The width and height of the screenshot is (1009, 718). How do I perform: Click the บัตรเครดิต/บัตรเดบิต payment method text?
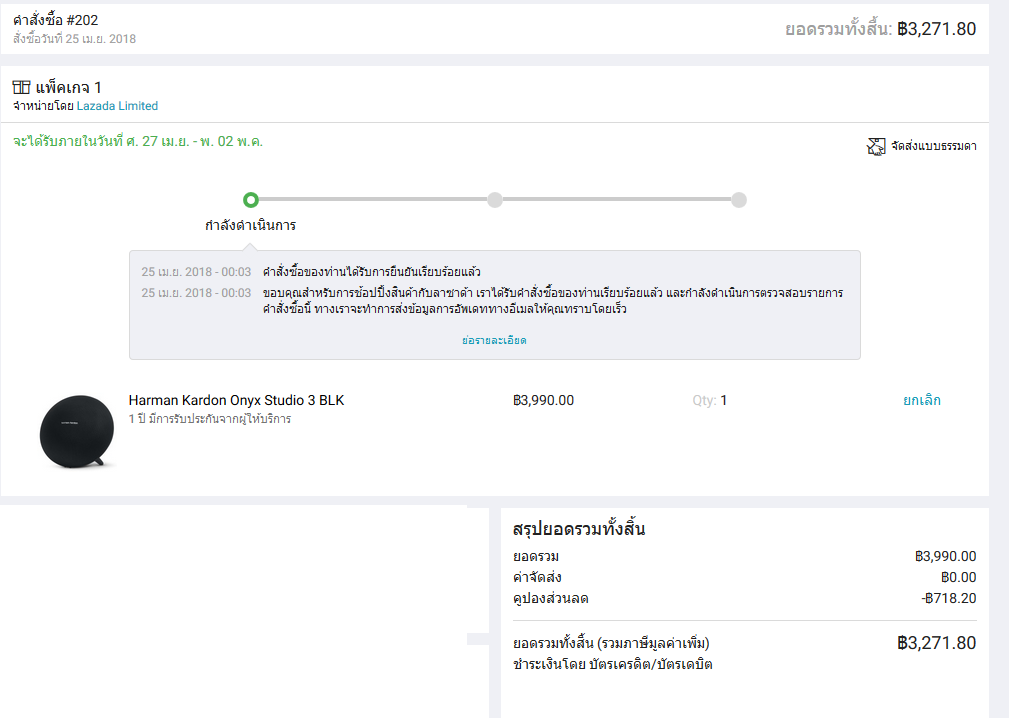click(656, 664)
